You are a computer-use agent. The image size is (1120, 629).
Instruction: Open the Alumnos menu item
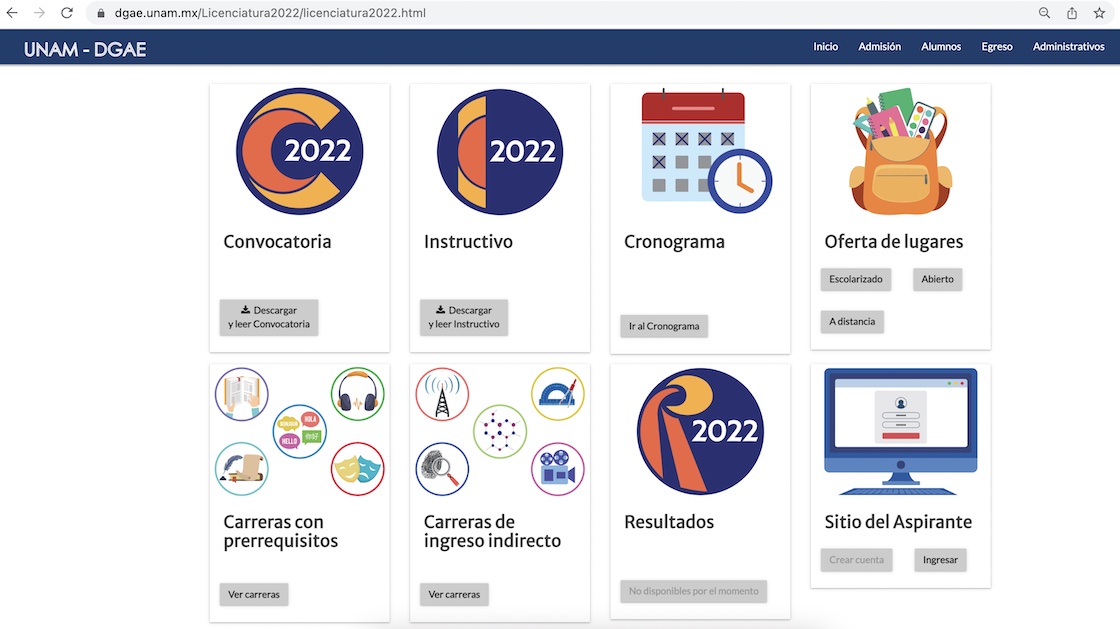tap(941, 47)
